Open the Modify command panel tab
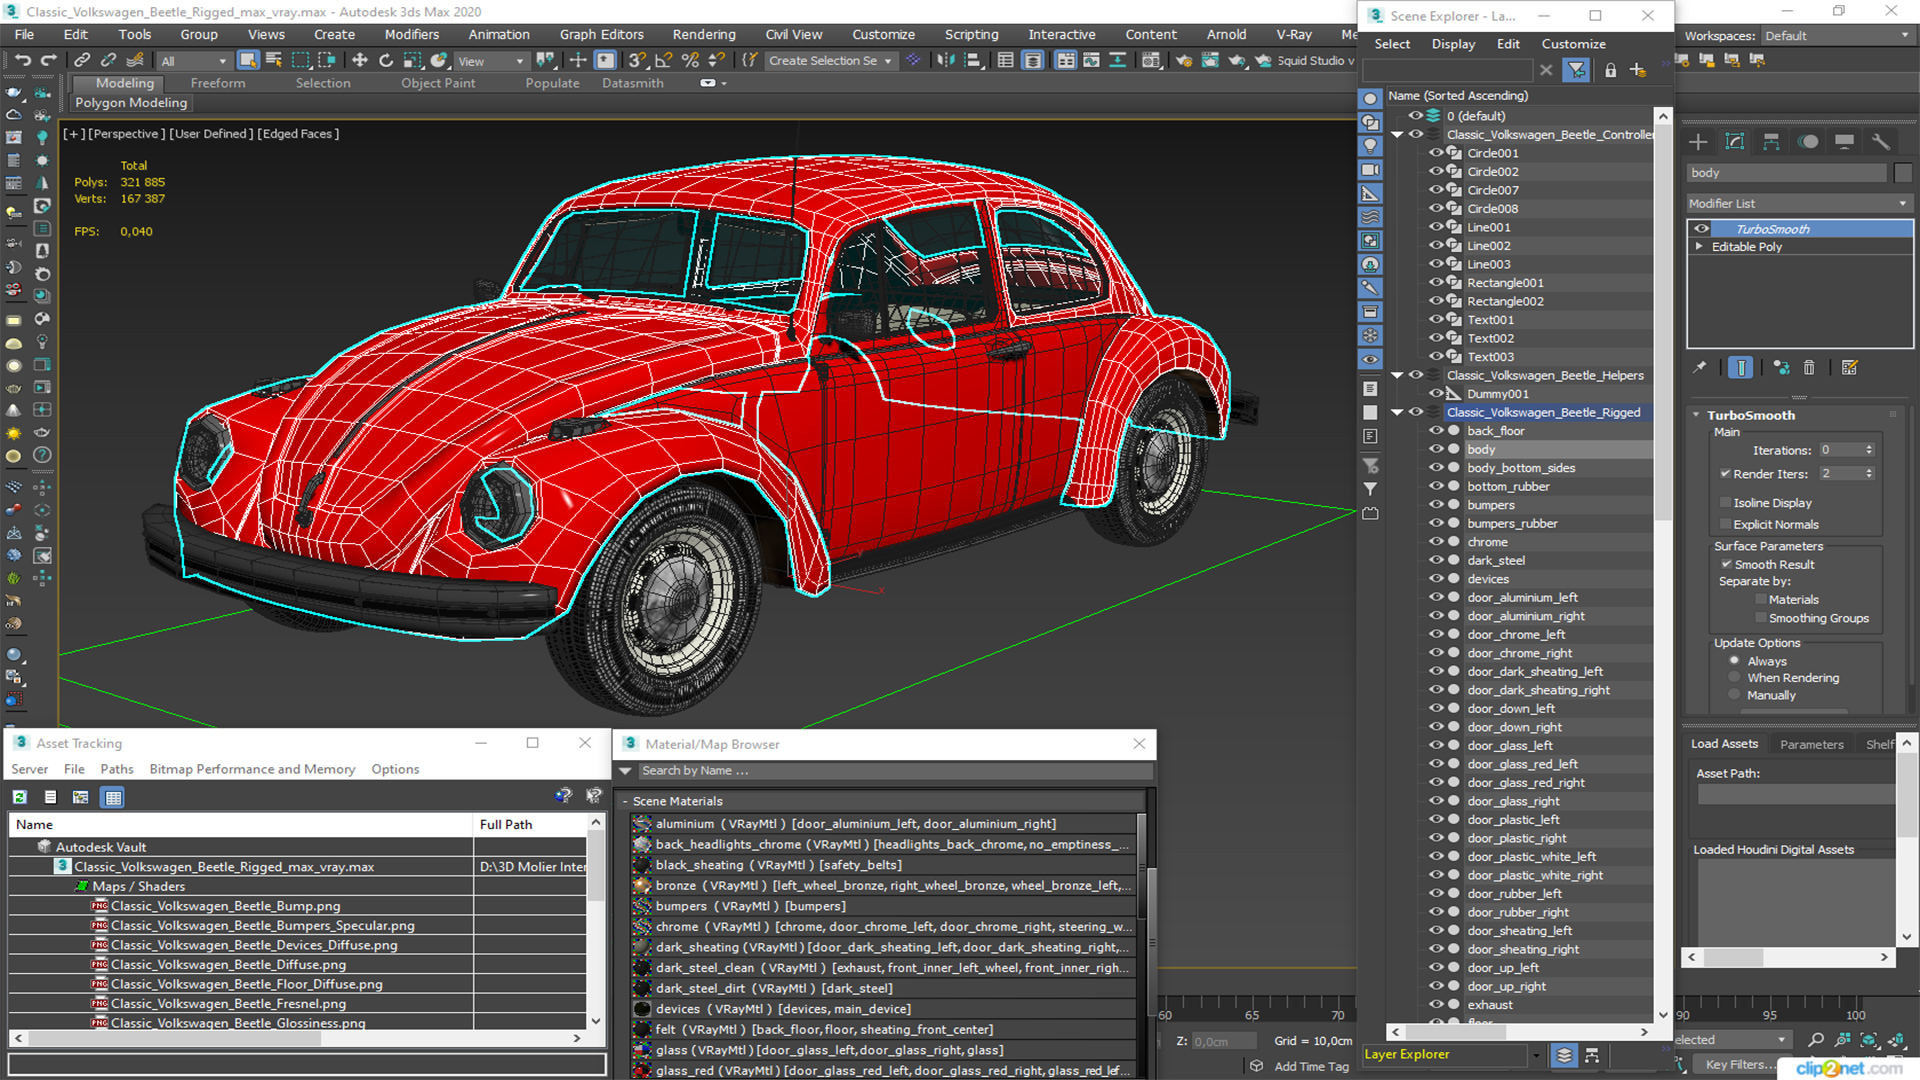This screenshot has width=1920, height=1080. 1735,142
